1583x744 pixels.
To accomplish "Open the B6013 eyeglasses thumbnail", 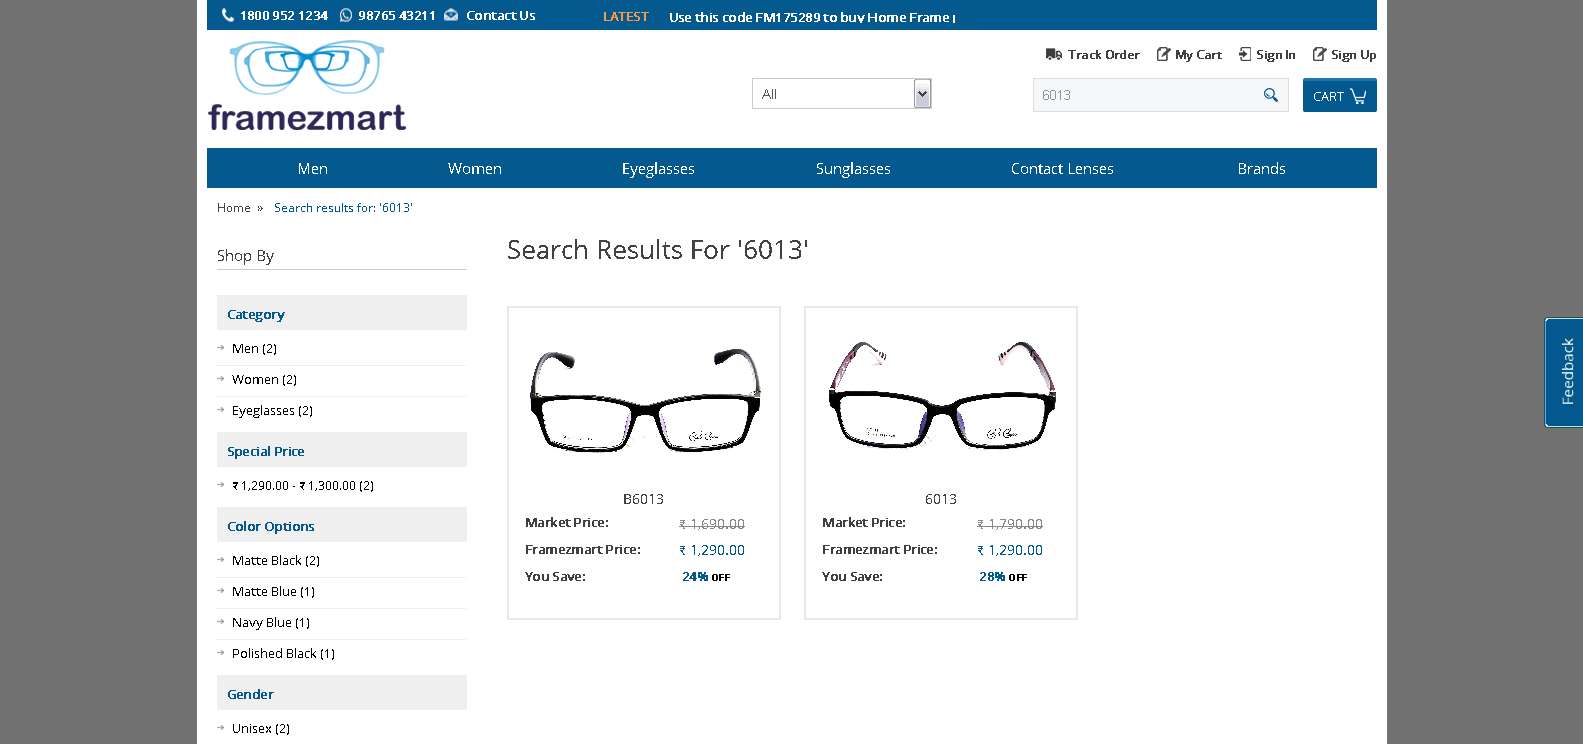I will point(644,400).
